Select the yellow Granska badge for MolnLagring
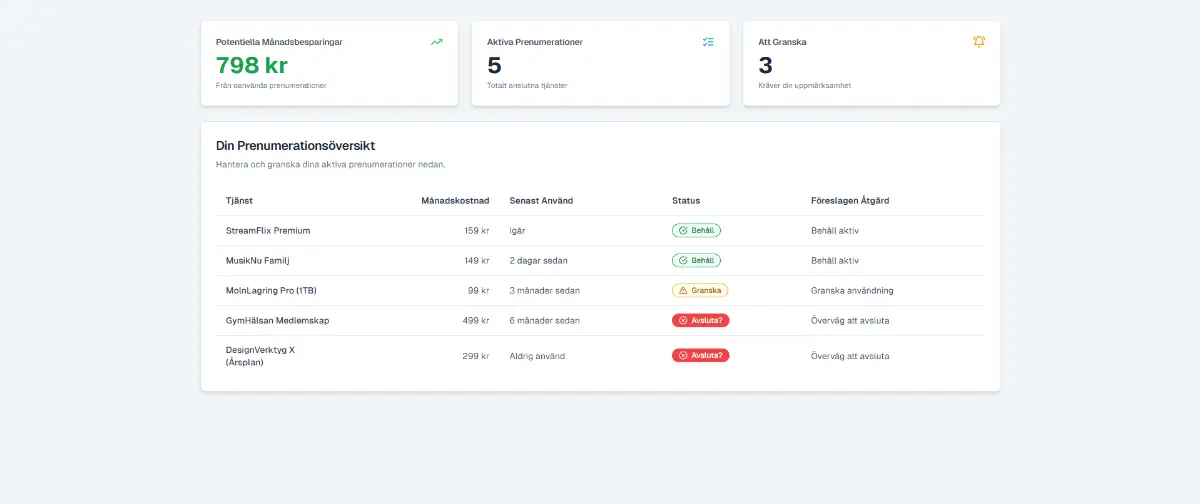 coord(700,290)
